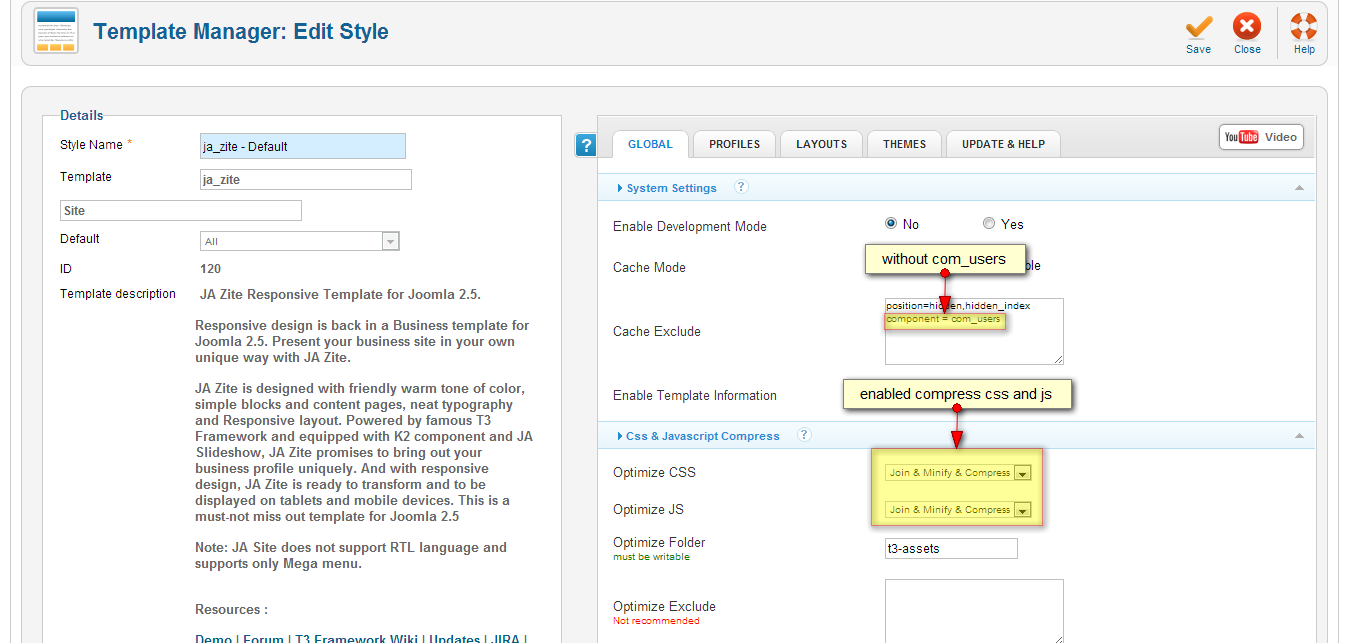Click the help icon beside System Settings

click(741, 187)
